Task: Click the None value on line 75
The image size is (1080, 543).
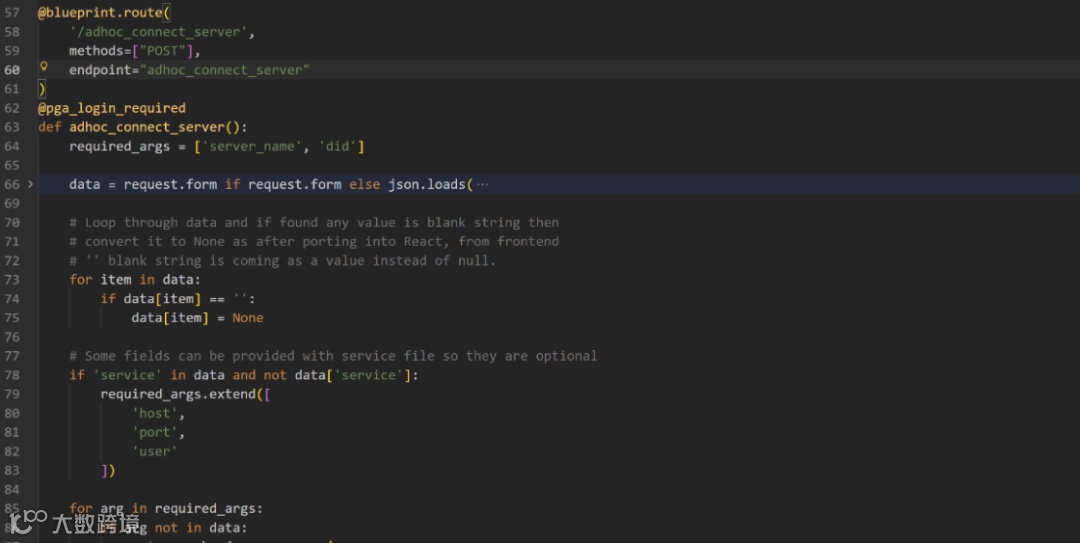Action: pyautogui.click(x=247, y=318)
